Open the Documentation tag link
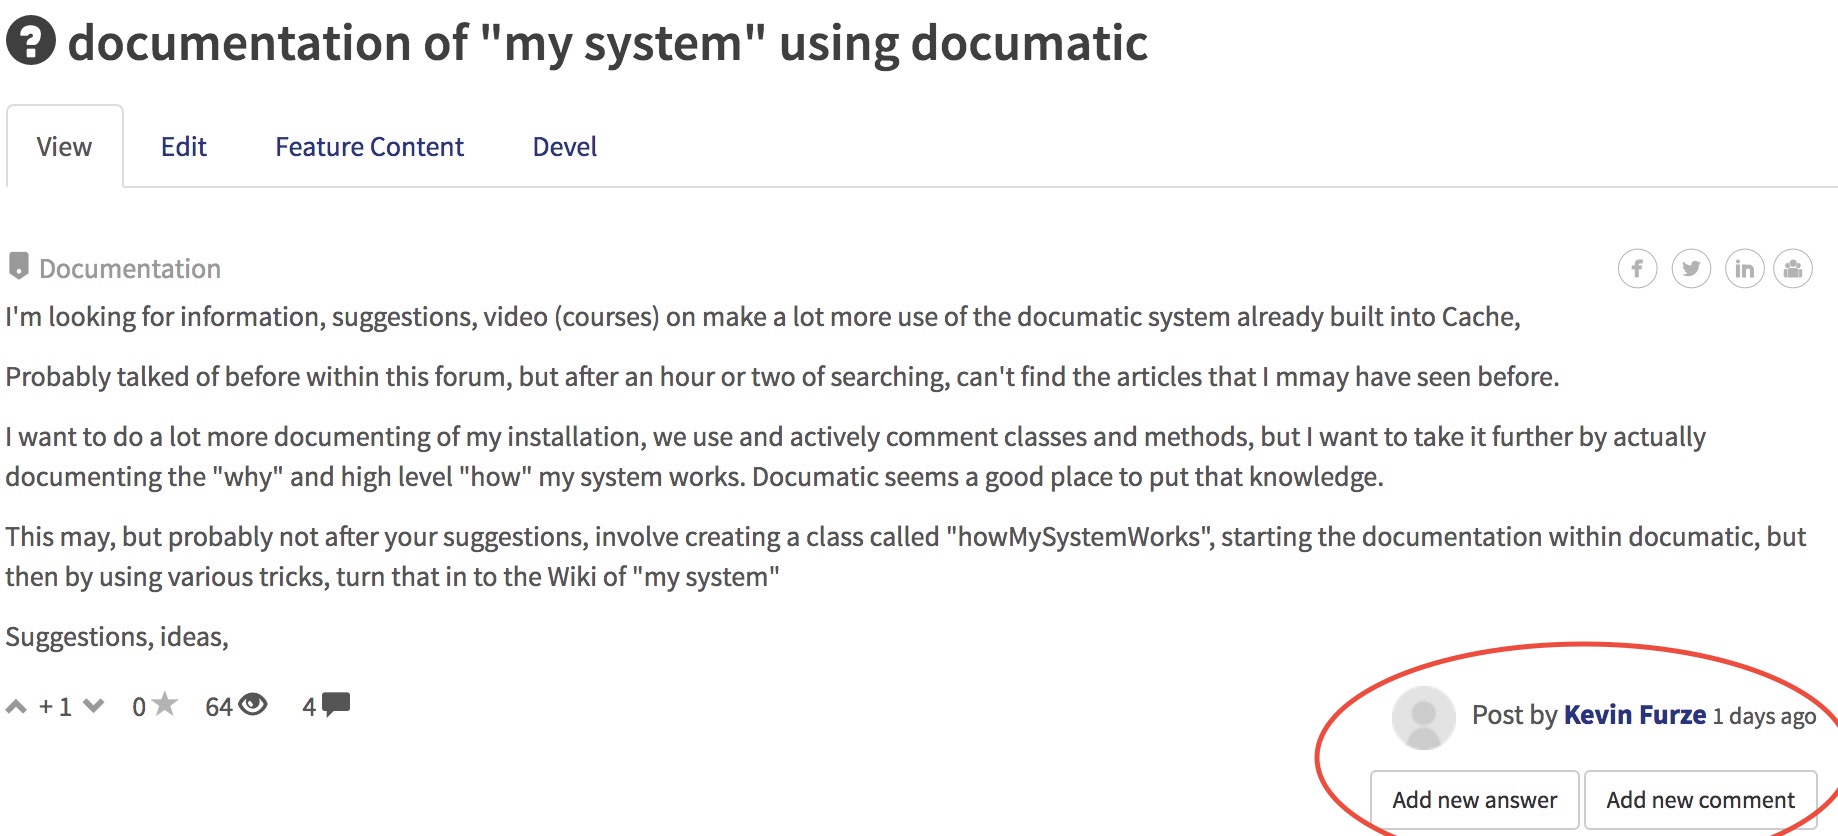This screenshot has width=1838, height=836. 130,269
